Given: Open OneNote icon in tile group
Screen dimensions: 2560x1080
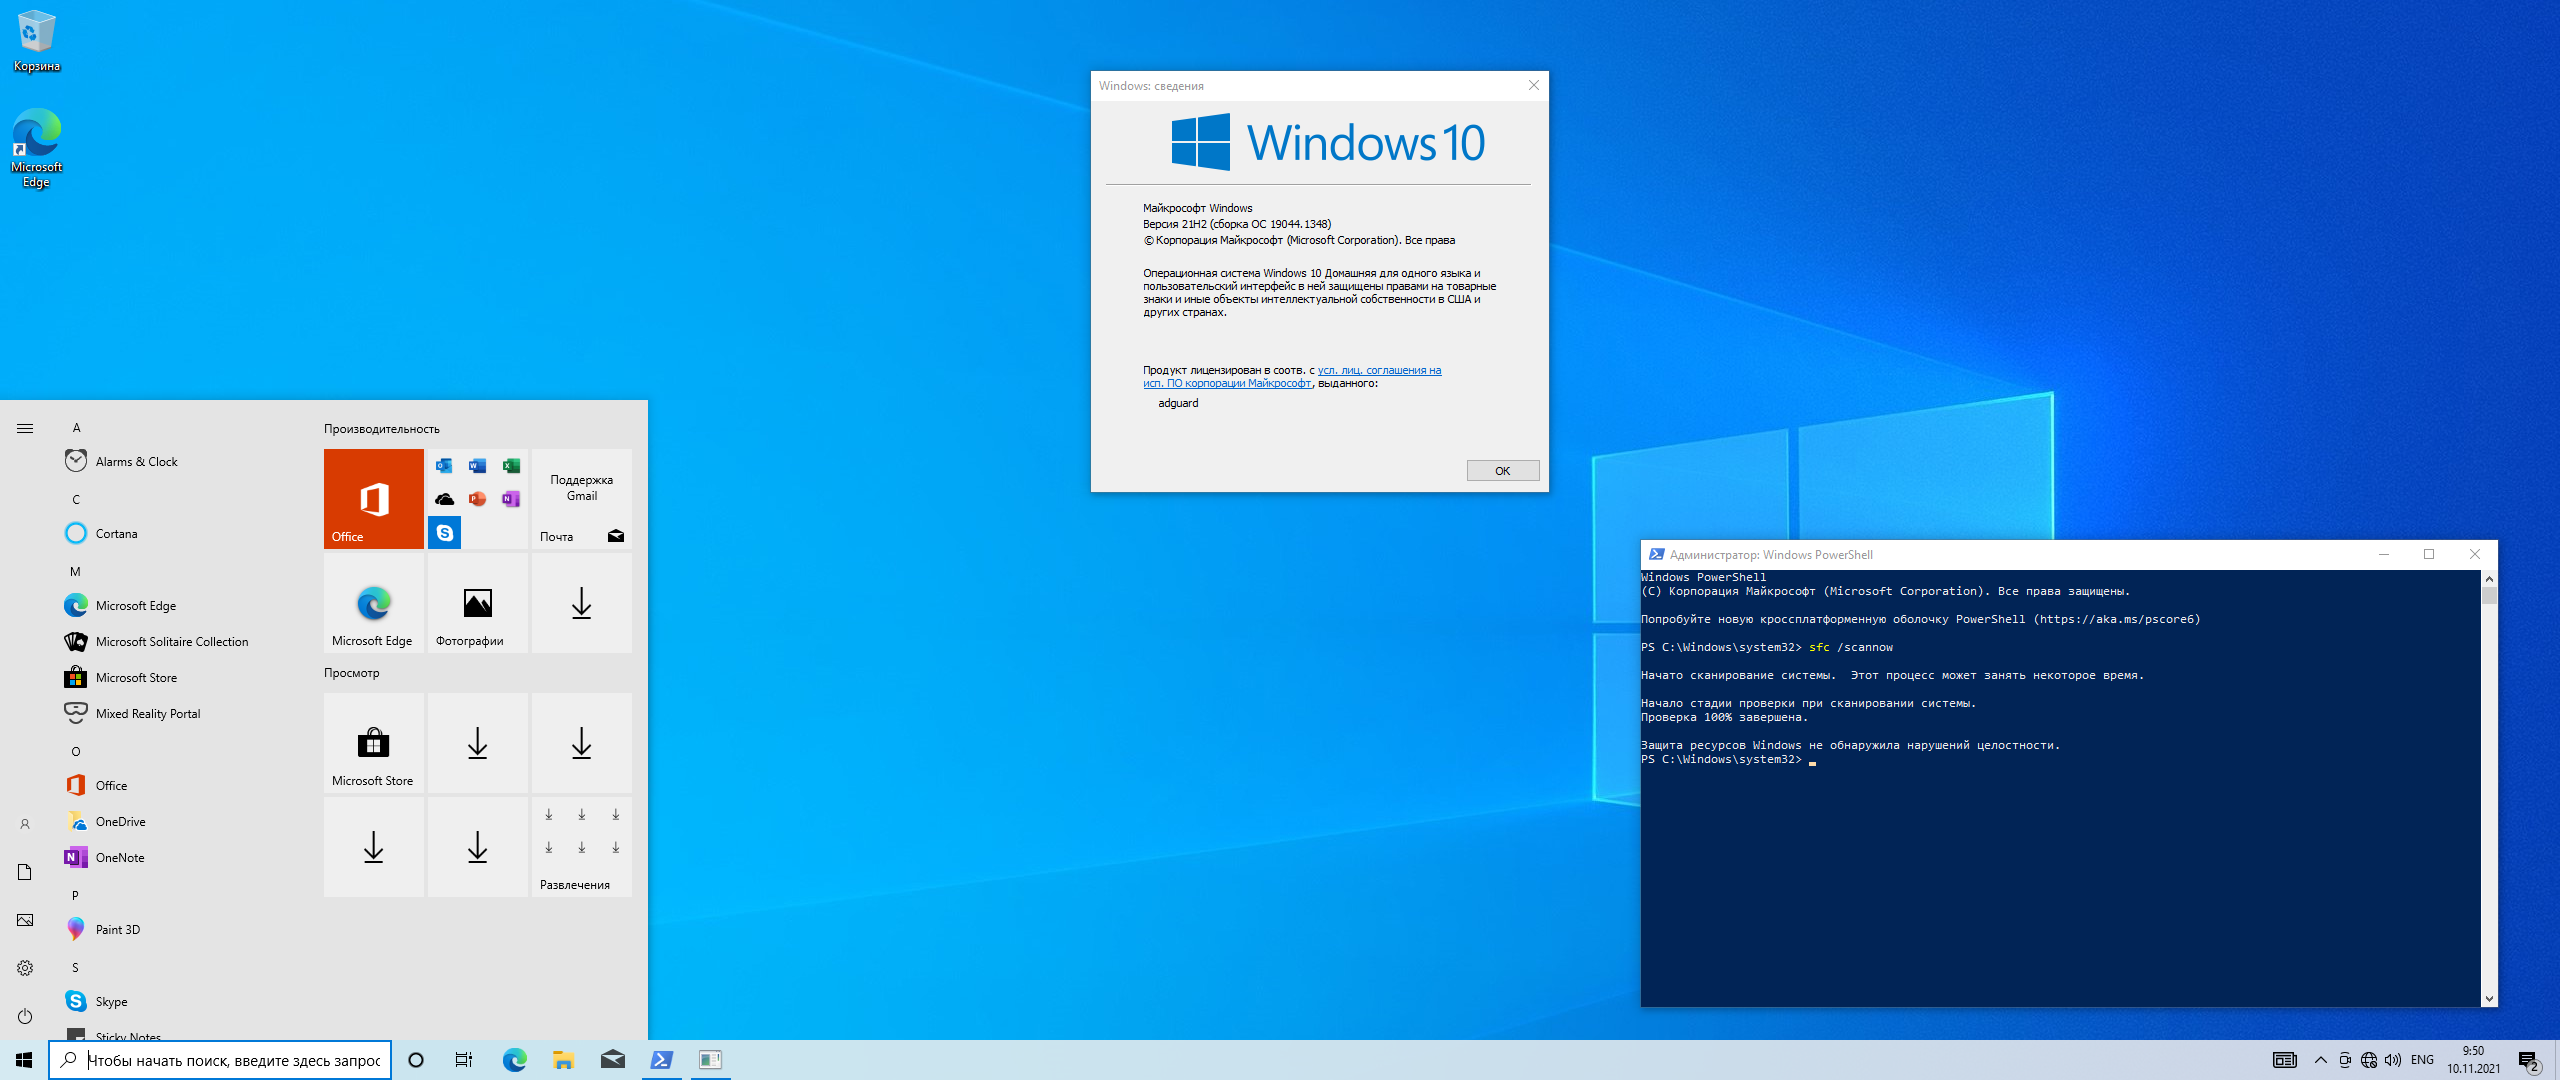Looking at the screenshot, I should pos(510,499).
